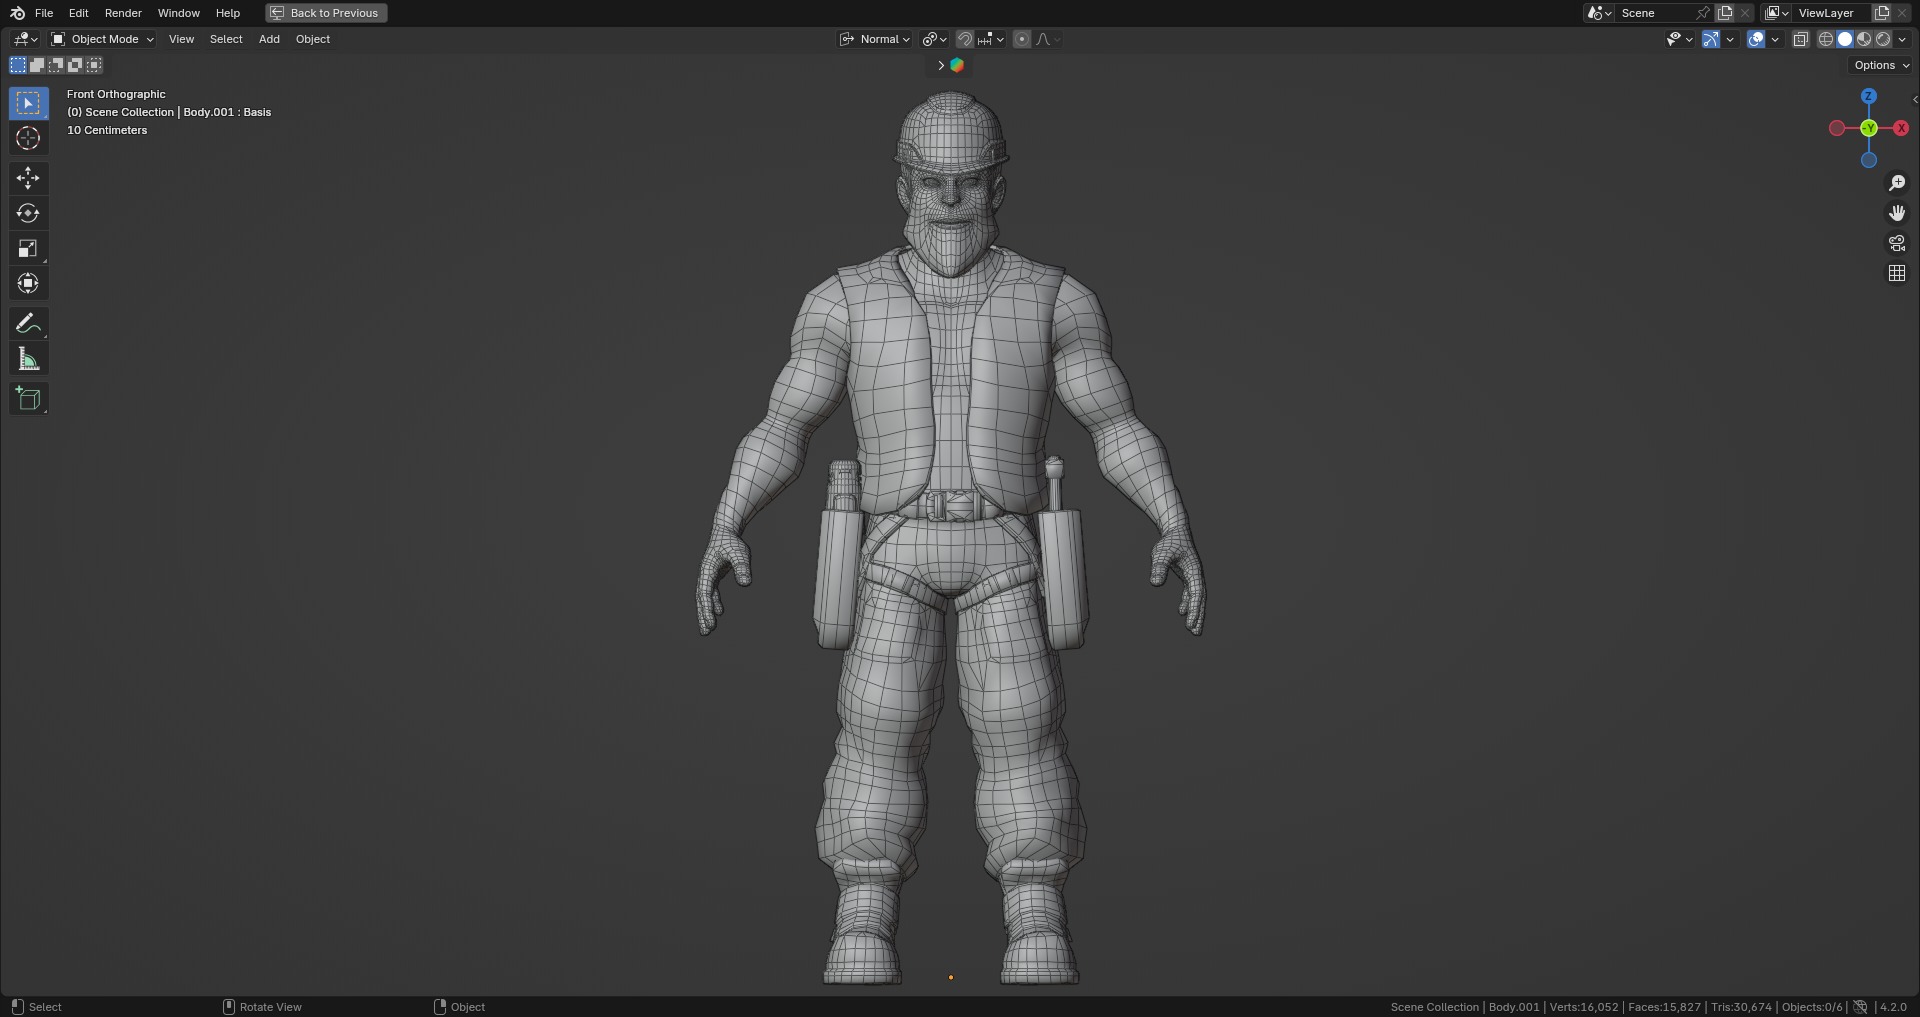The height and width of the screenshot is (1017, 1920).
Task: Expand the asset shelf chevron
Action: (940, 65)
